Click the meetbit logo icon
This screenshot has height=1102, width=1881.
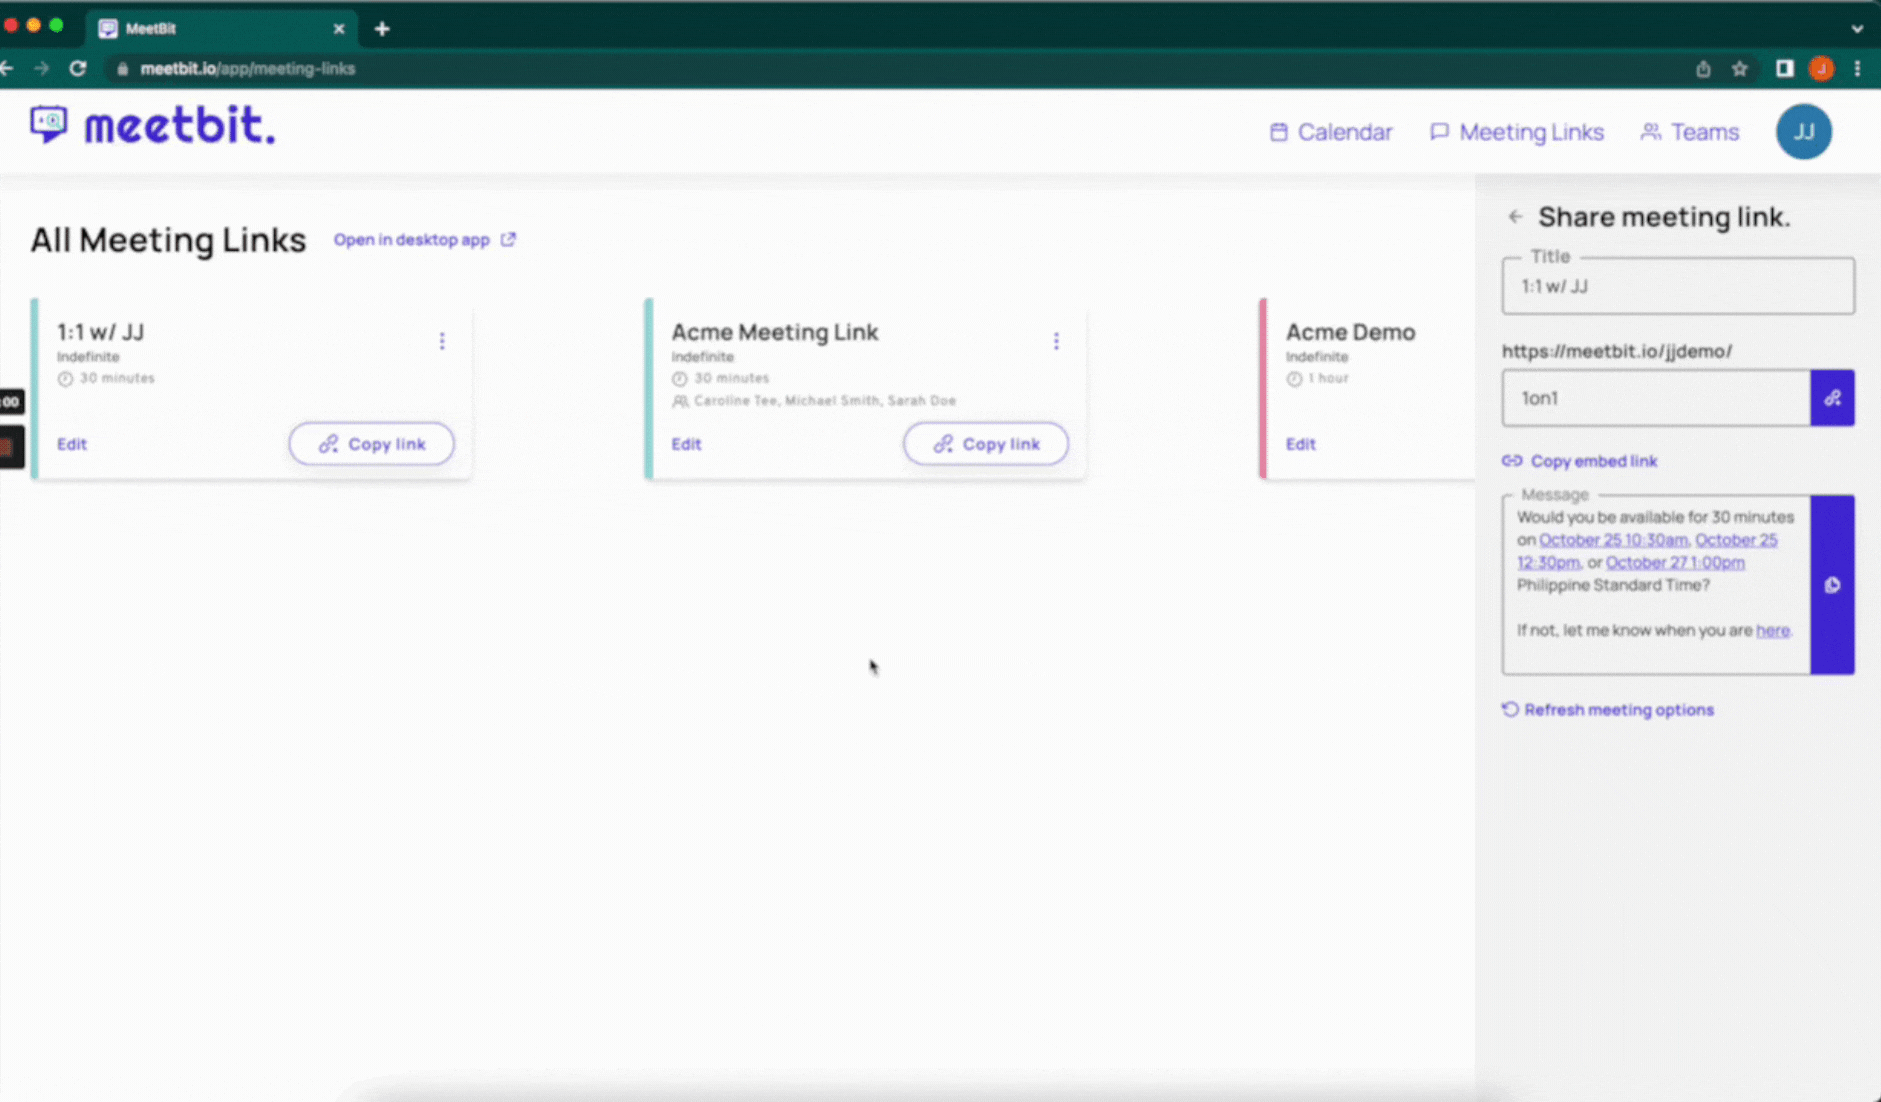click(x=48, y=125)
